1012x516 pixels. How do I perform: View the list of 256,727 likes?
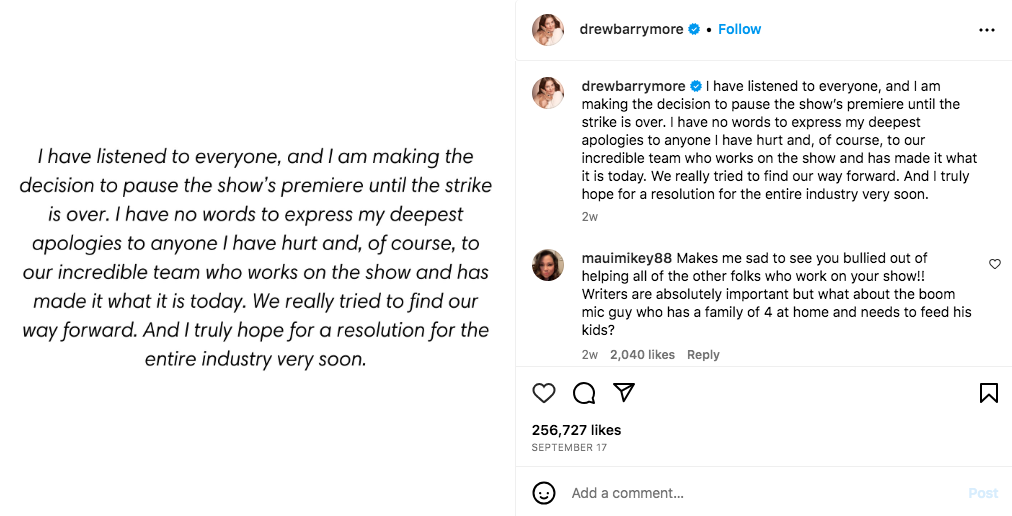pyautogui.click(x=576, y=430)
